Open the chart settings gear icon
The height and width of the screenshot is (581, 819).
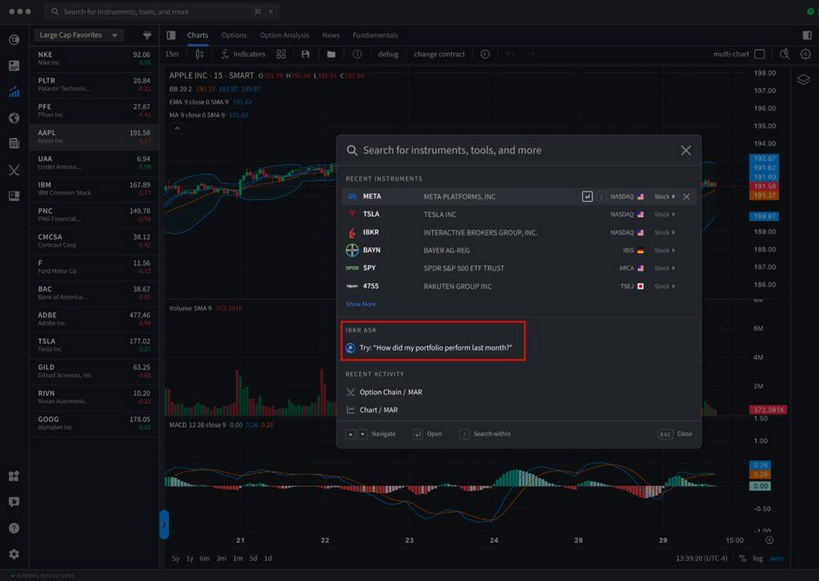point(804,54)
